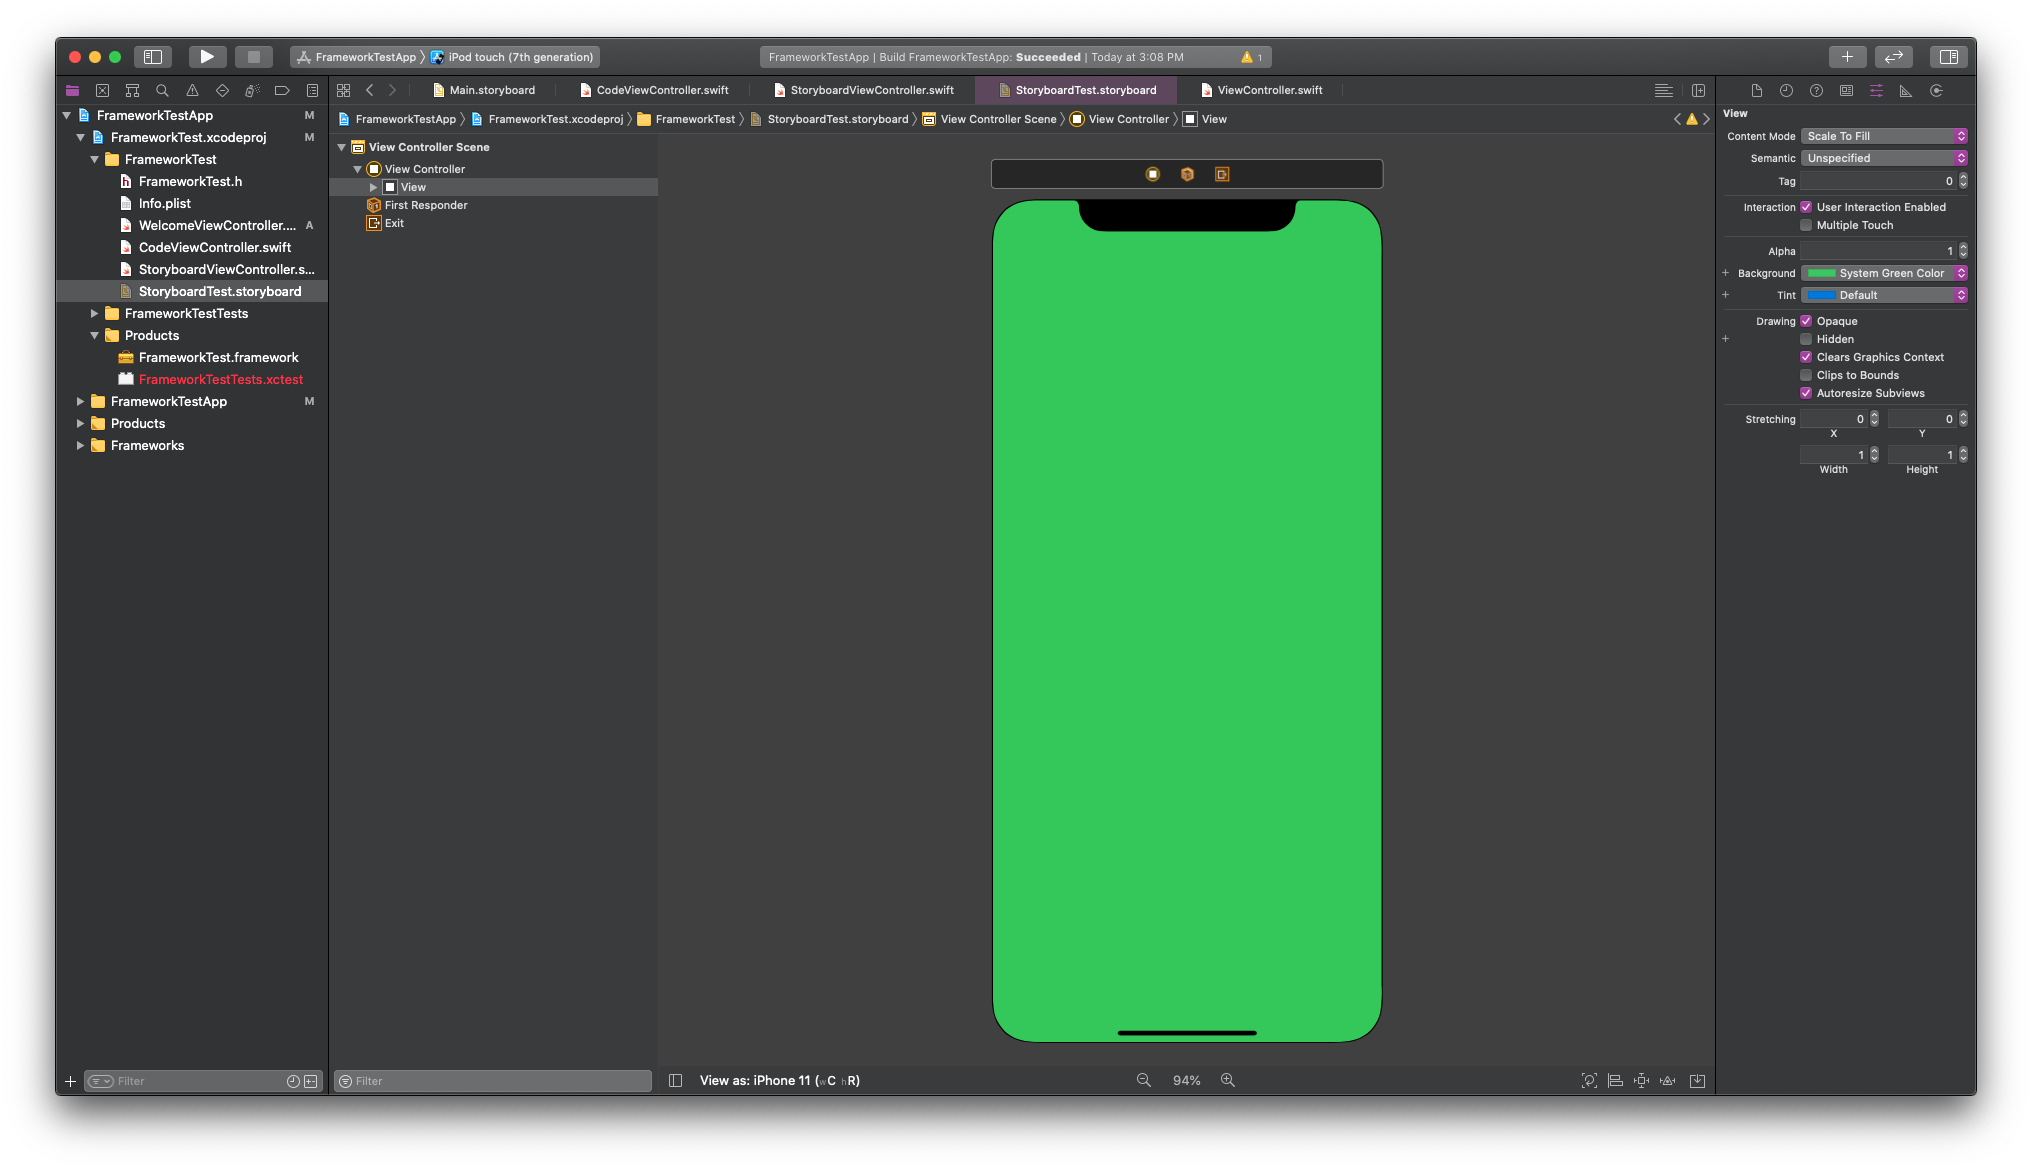
Task: Open the Content Mode dropdown
Action: coord(1884,136)
